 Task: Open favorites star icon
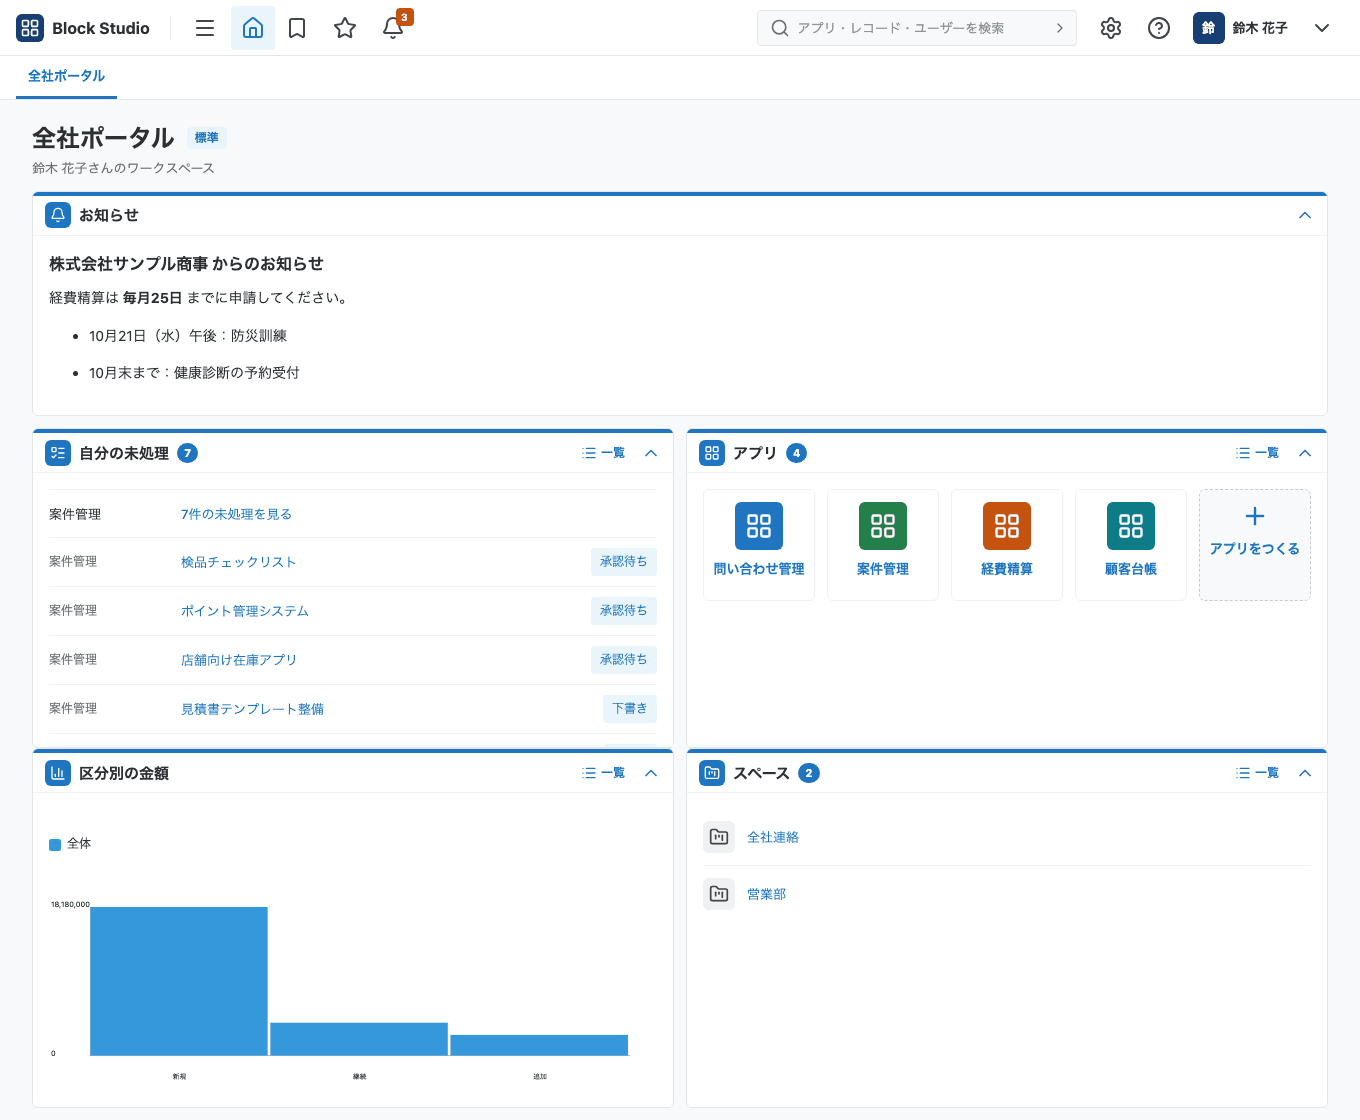point(345,28)
